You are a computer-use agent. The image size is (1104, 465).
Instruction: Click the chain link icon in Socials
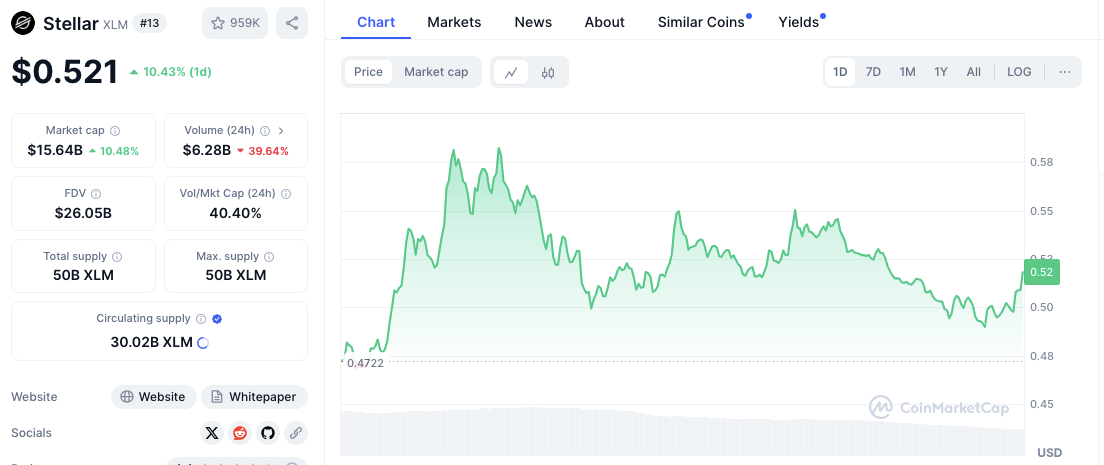coord(295,433)
